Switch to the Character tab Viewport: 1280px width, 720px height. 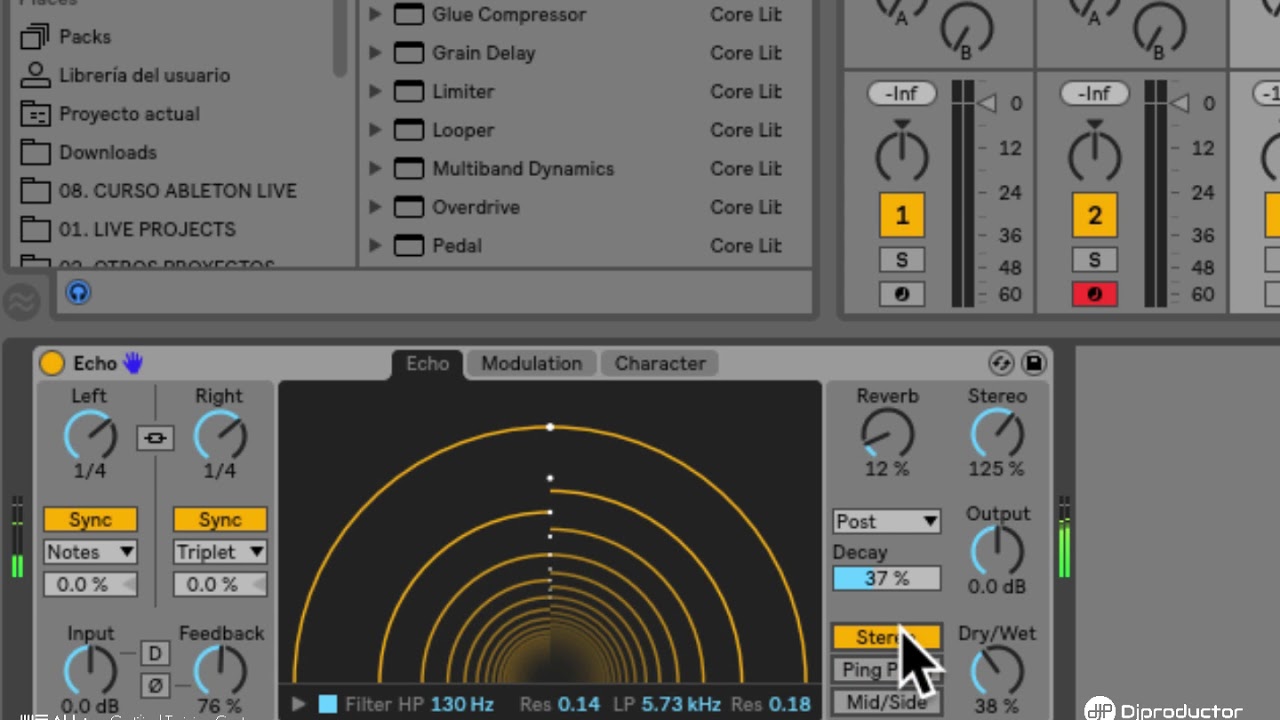pos(660,364)
